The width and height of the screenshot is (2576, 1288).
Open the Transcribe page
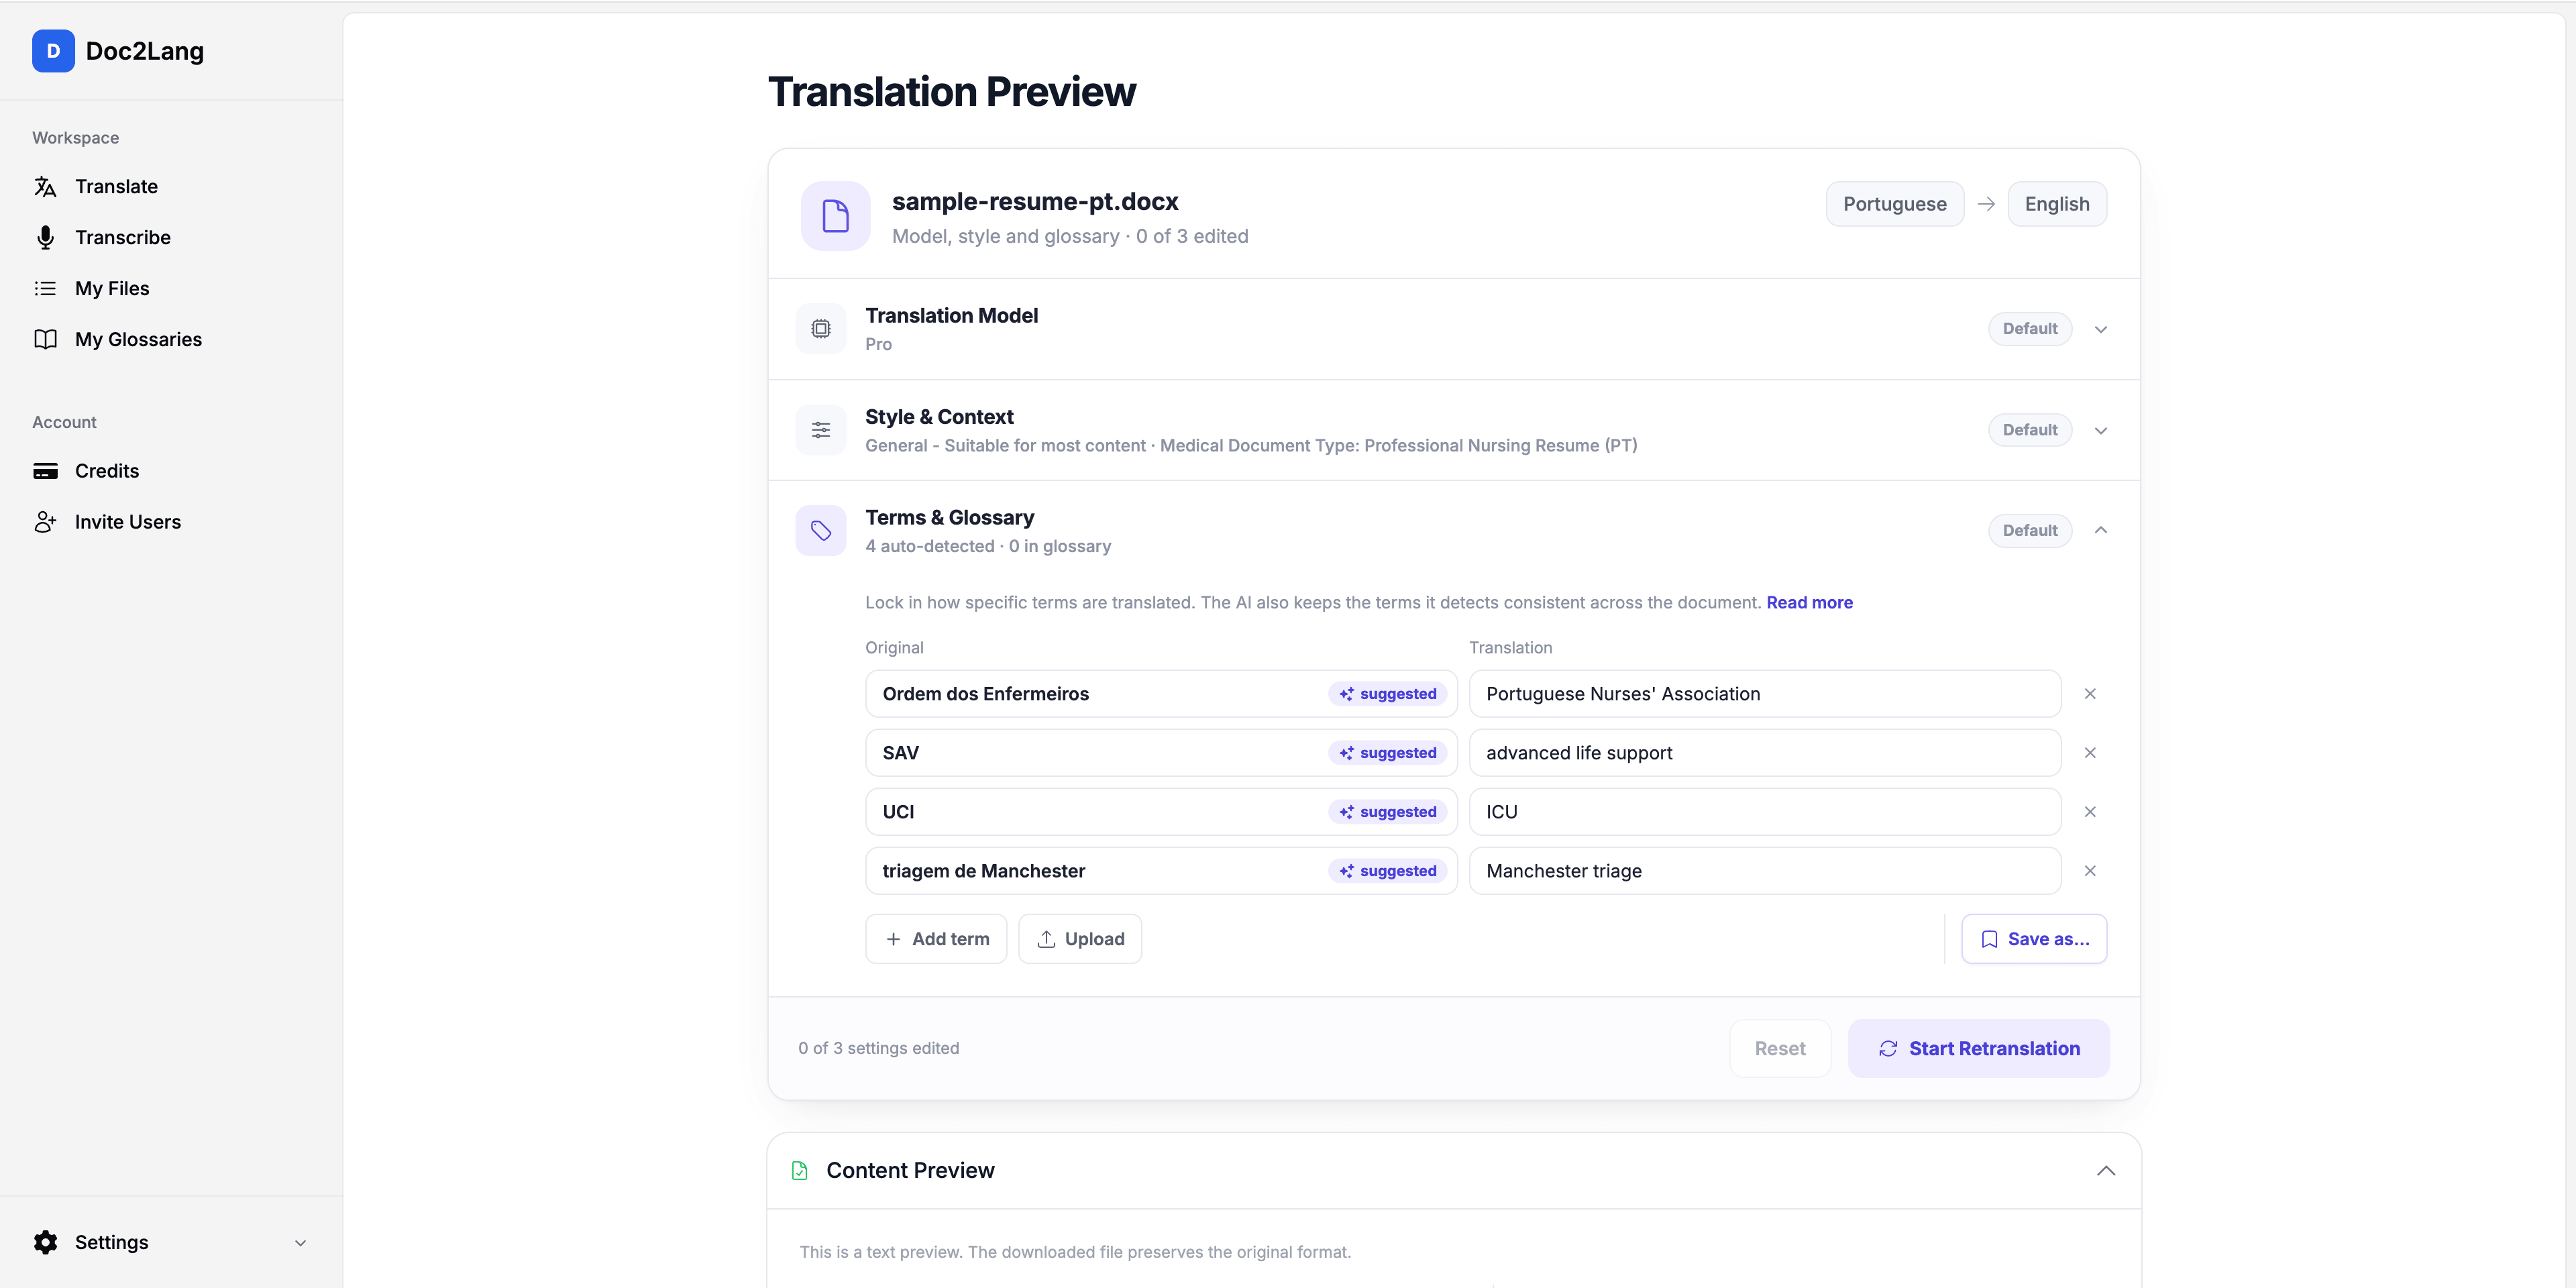[123, 238]
